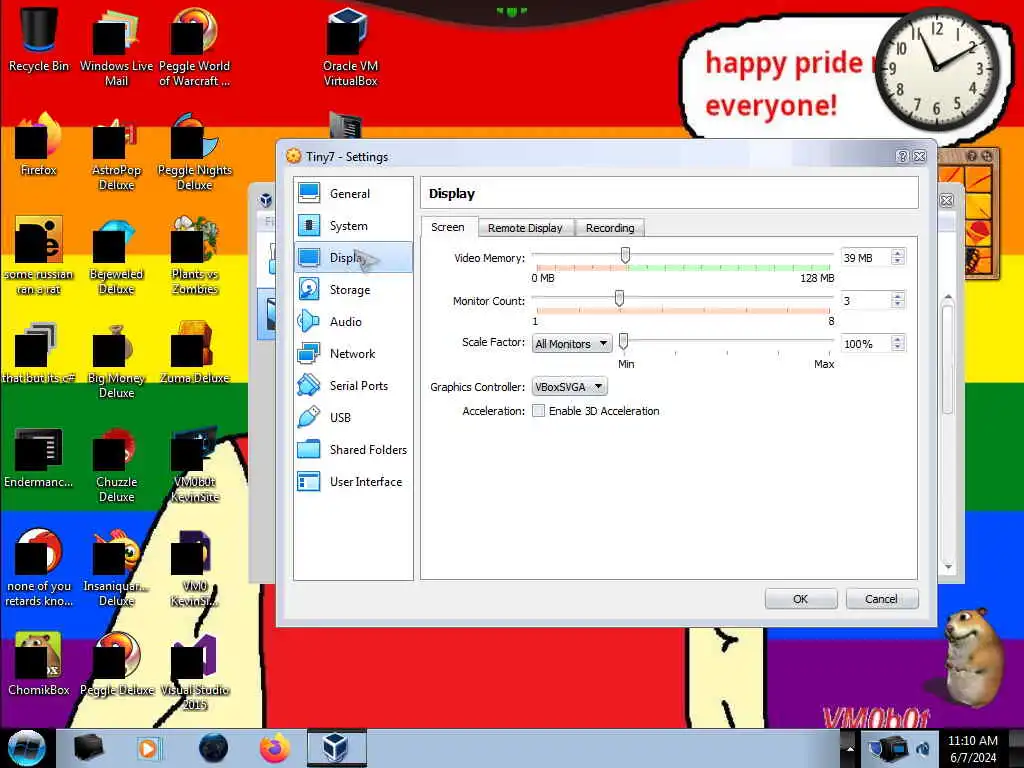The height and width of the screenshot is (768, 1024).
Task: Click the taskbar clock showing 11:10 AM
Action: point(973,749)
